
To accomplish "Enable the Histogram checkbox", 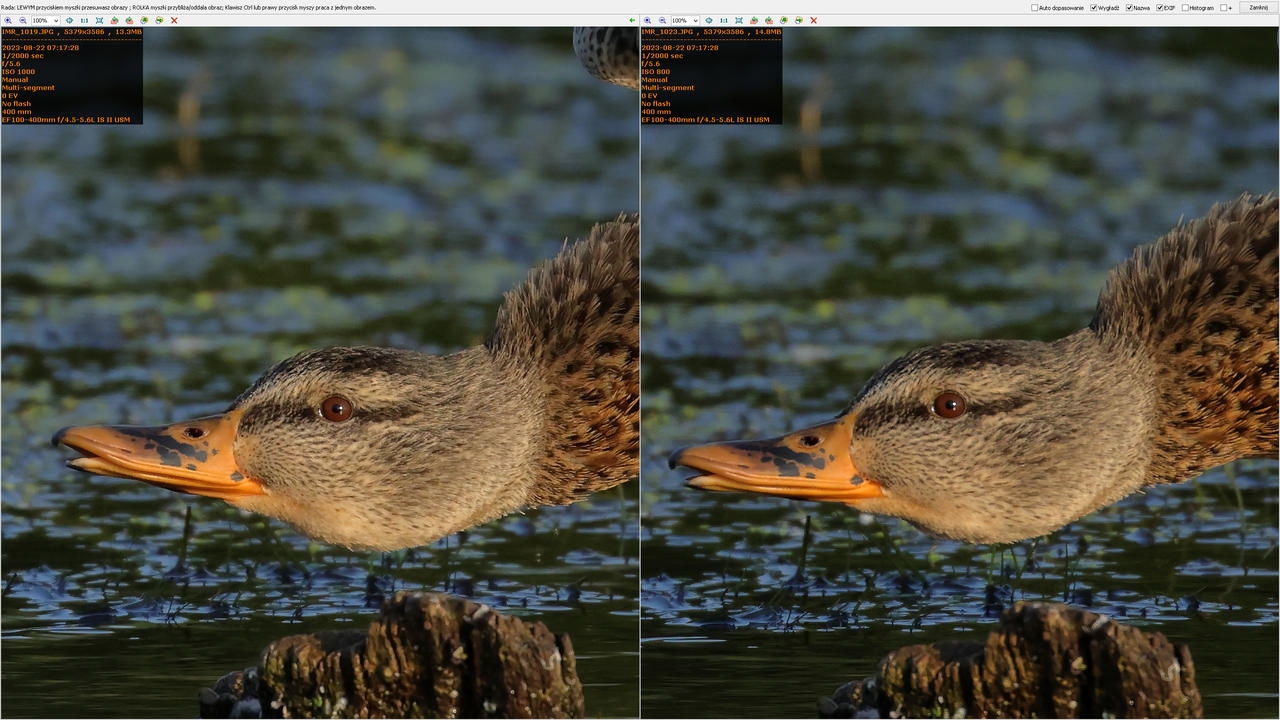I will pyautogui.click(x=1185, y=8).
